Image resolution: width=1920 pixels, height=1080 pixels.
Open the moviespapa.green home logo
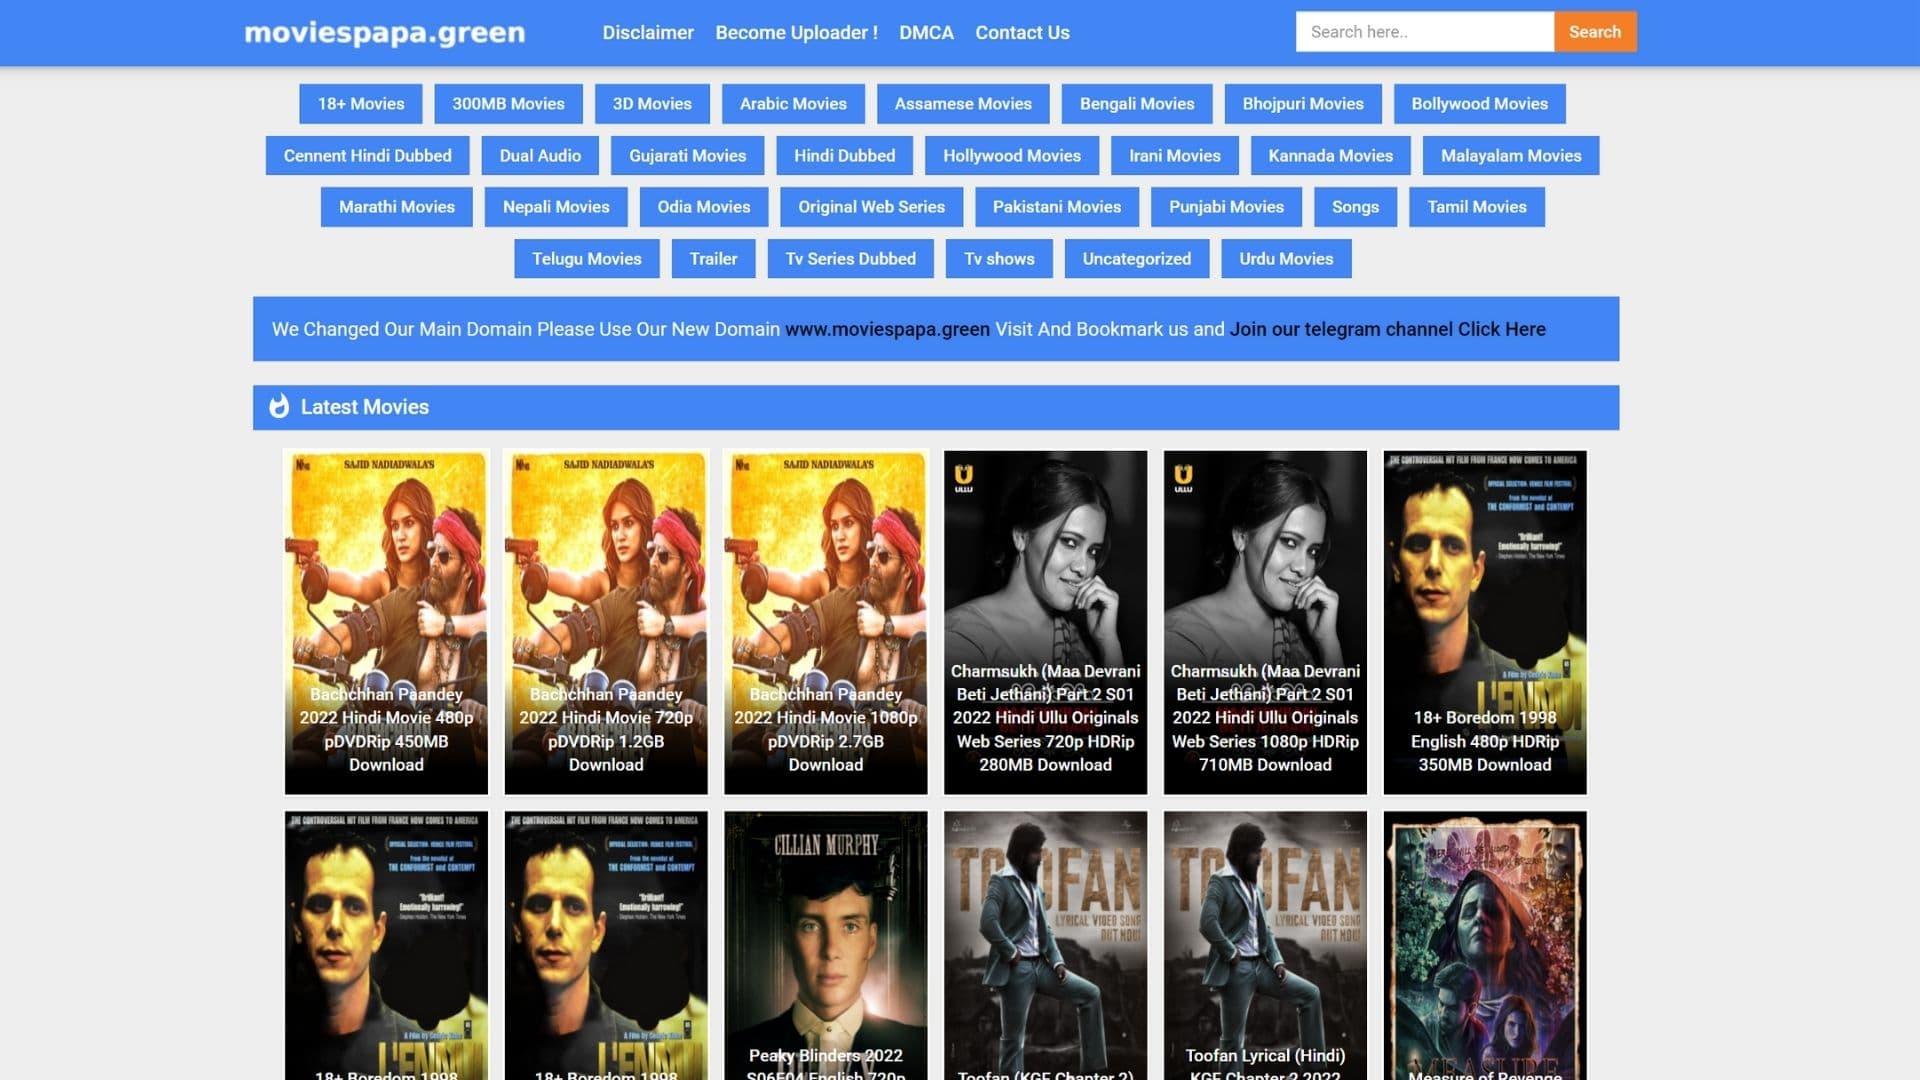click(x=385, y=33)
